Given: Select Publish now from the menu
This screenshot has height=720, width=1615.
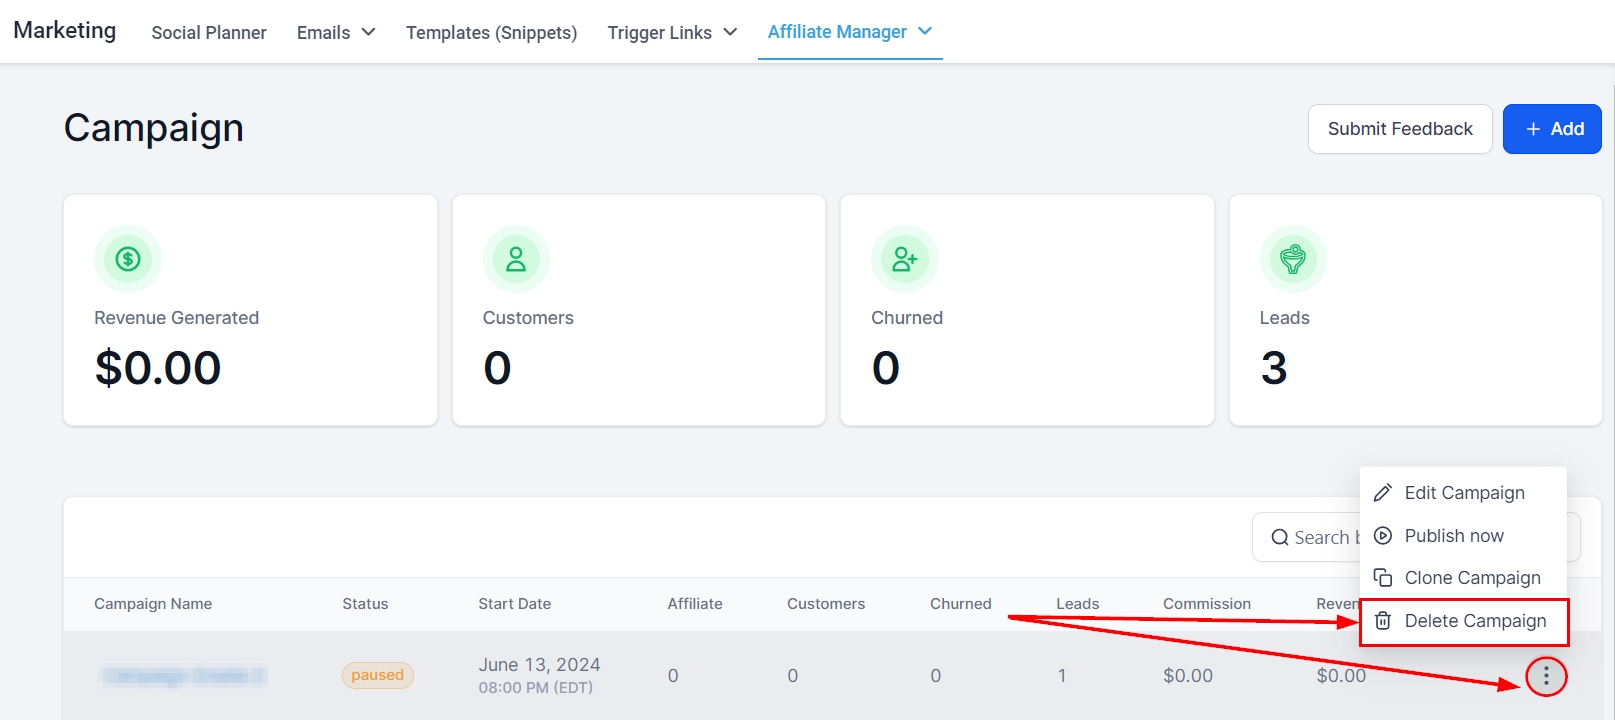Looking at the screenshot, I should [1453, 536].
